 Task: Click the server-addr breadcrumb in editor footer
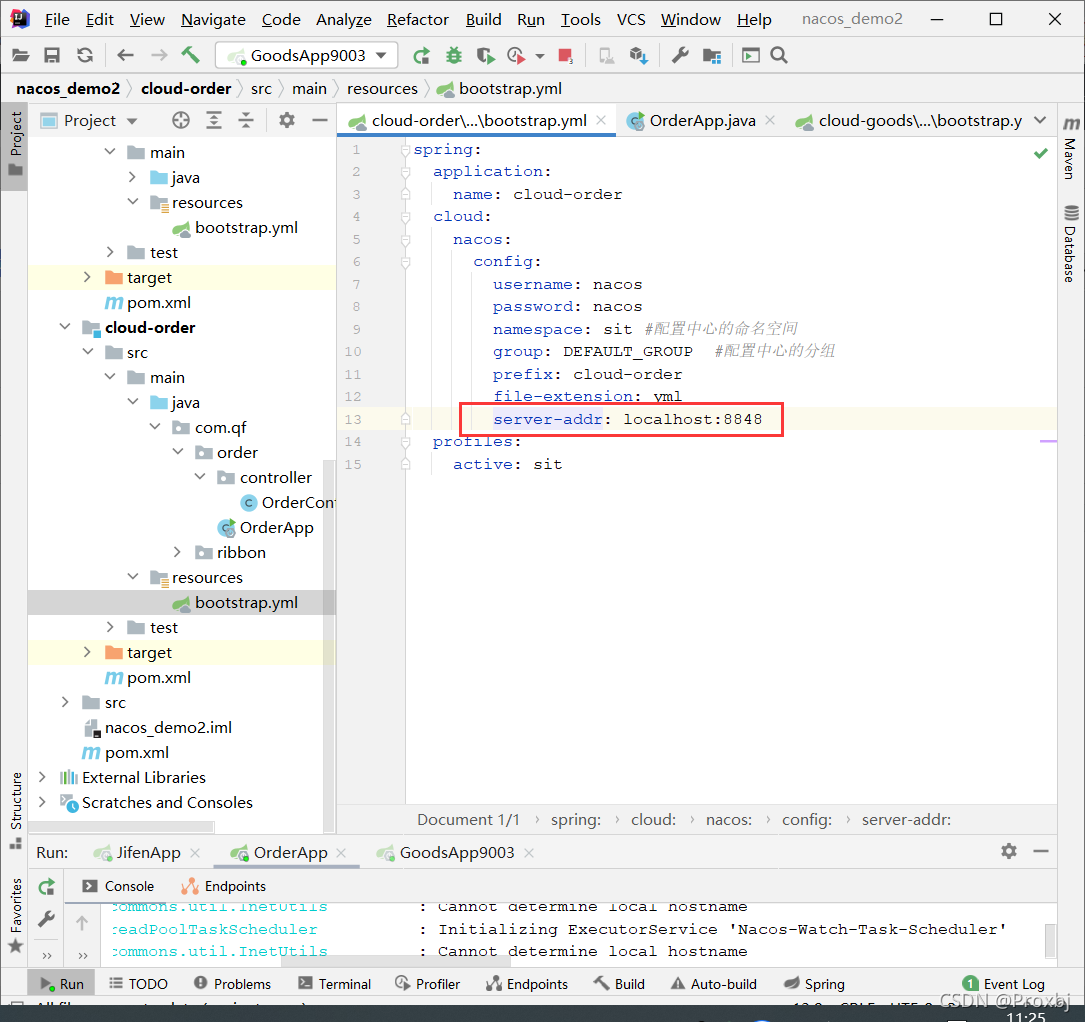point(906,819)
